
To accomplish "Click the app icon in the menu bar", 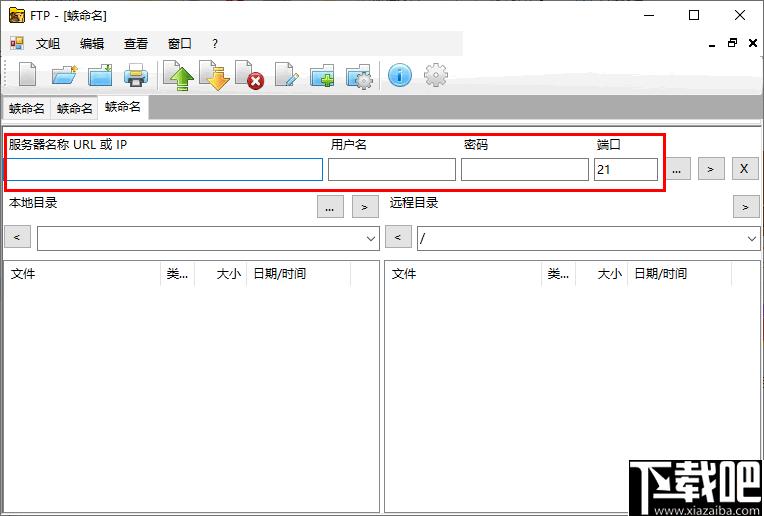I will 17,43.
